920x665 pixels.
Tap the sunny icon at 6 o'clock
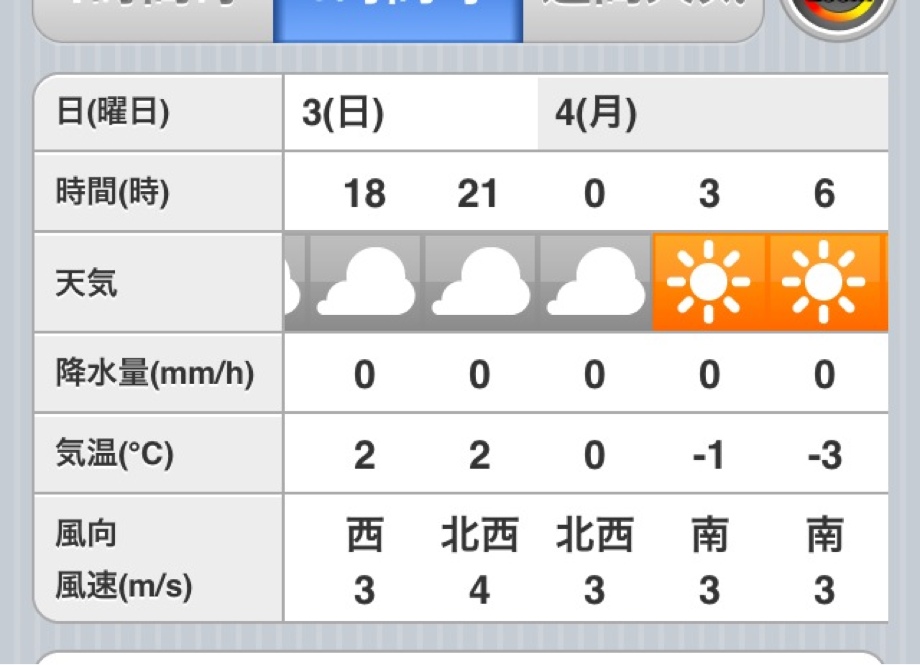[824, 282]
